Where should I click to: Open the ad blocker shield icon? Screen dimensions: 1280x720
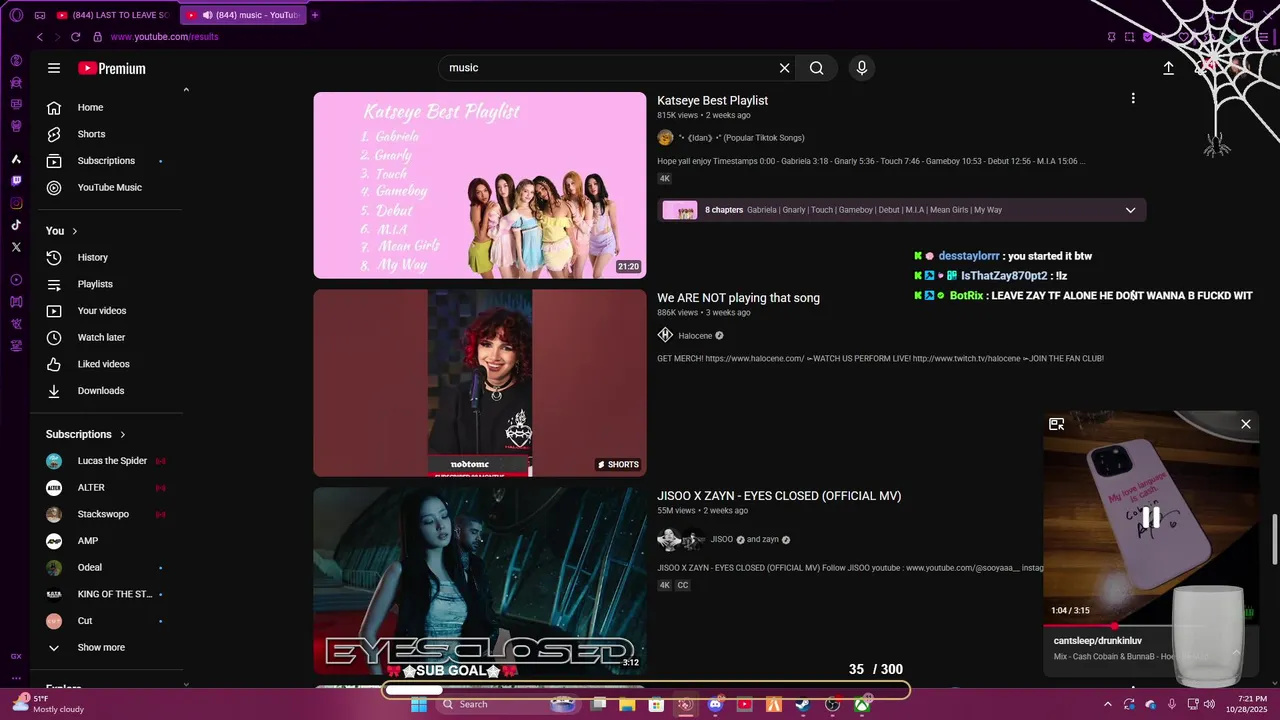(1148, 37)
